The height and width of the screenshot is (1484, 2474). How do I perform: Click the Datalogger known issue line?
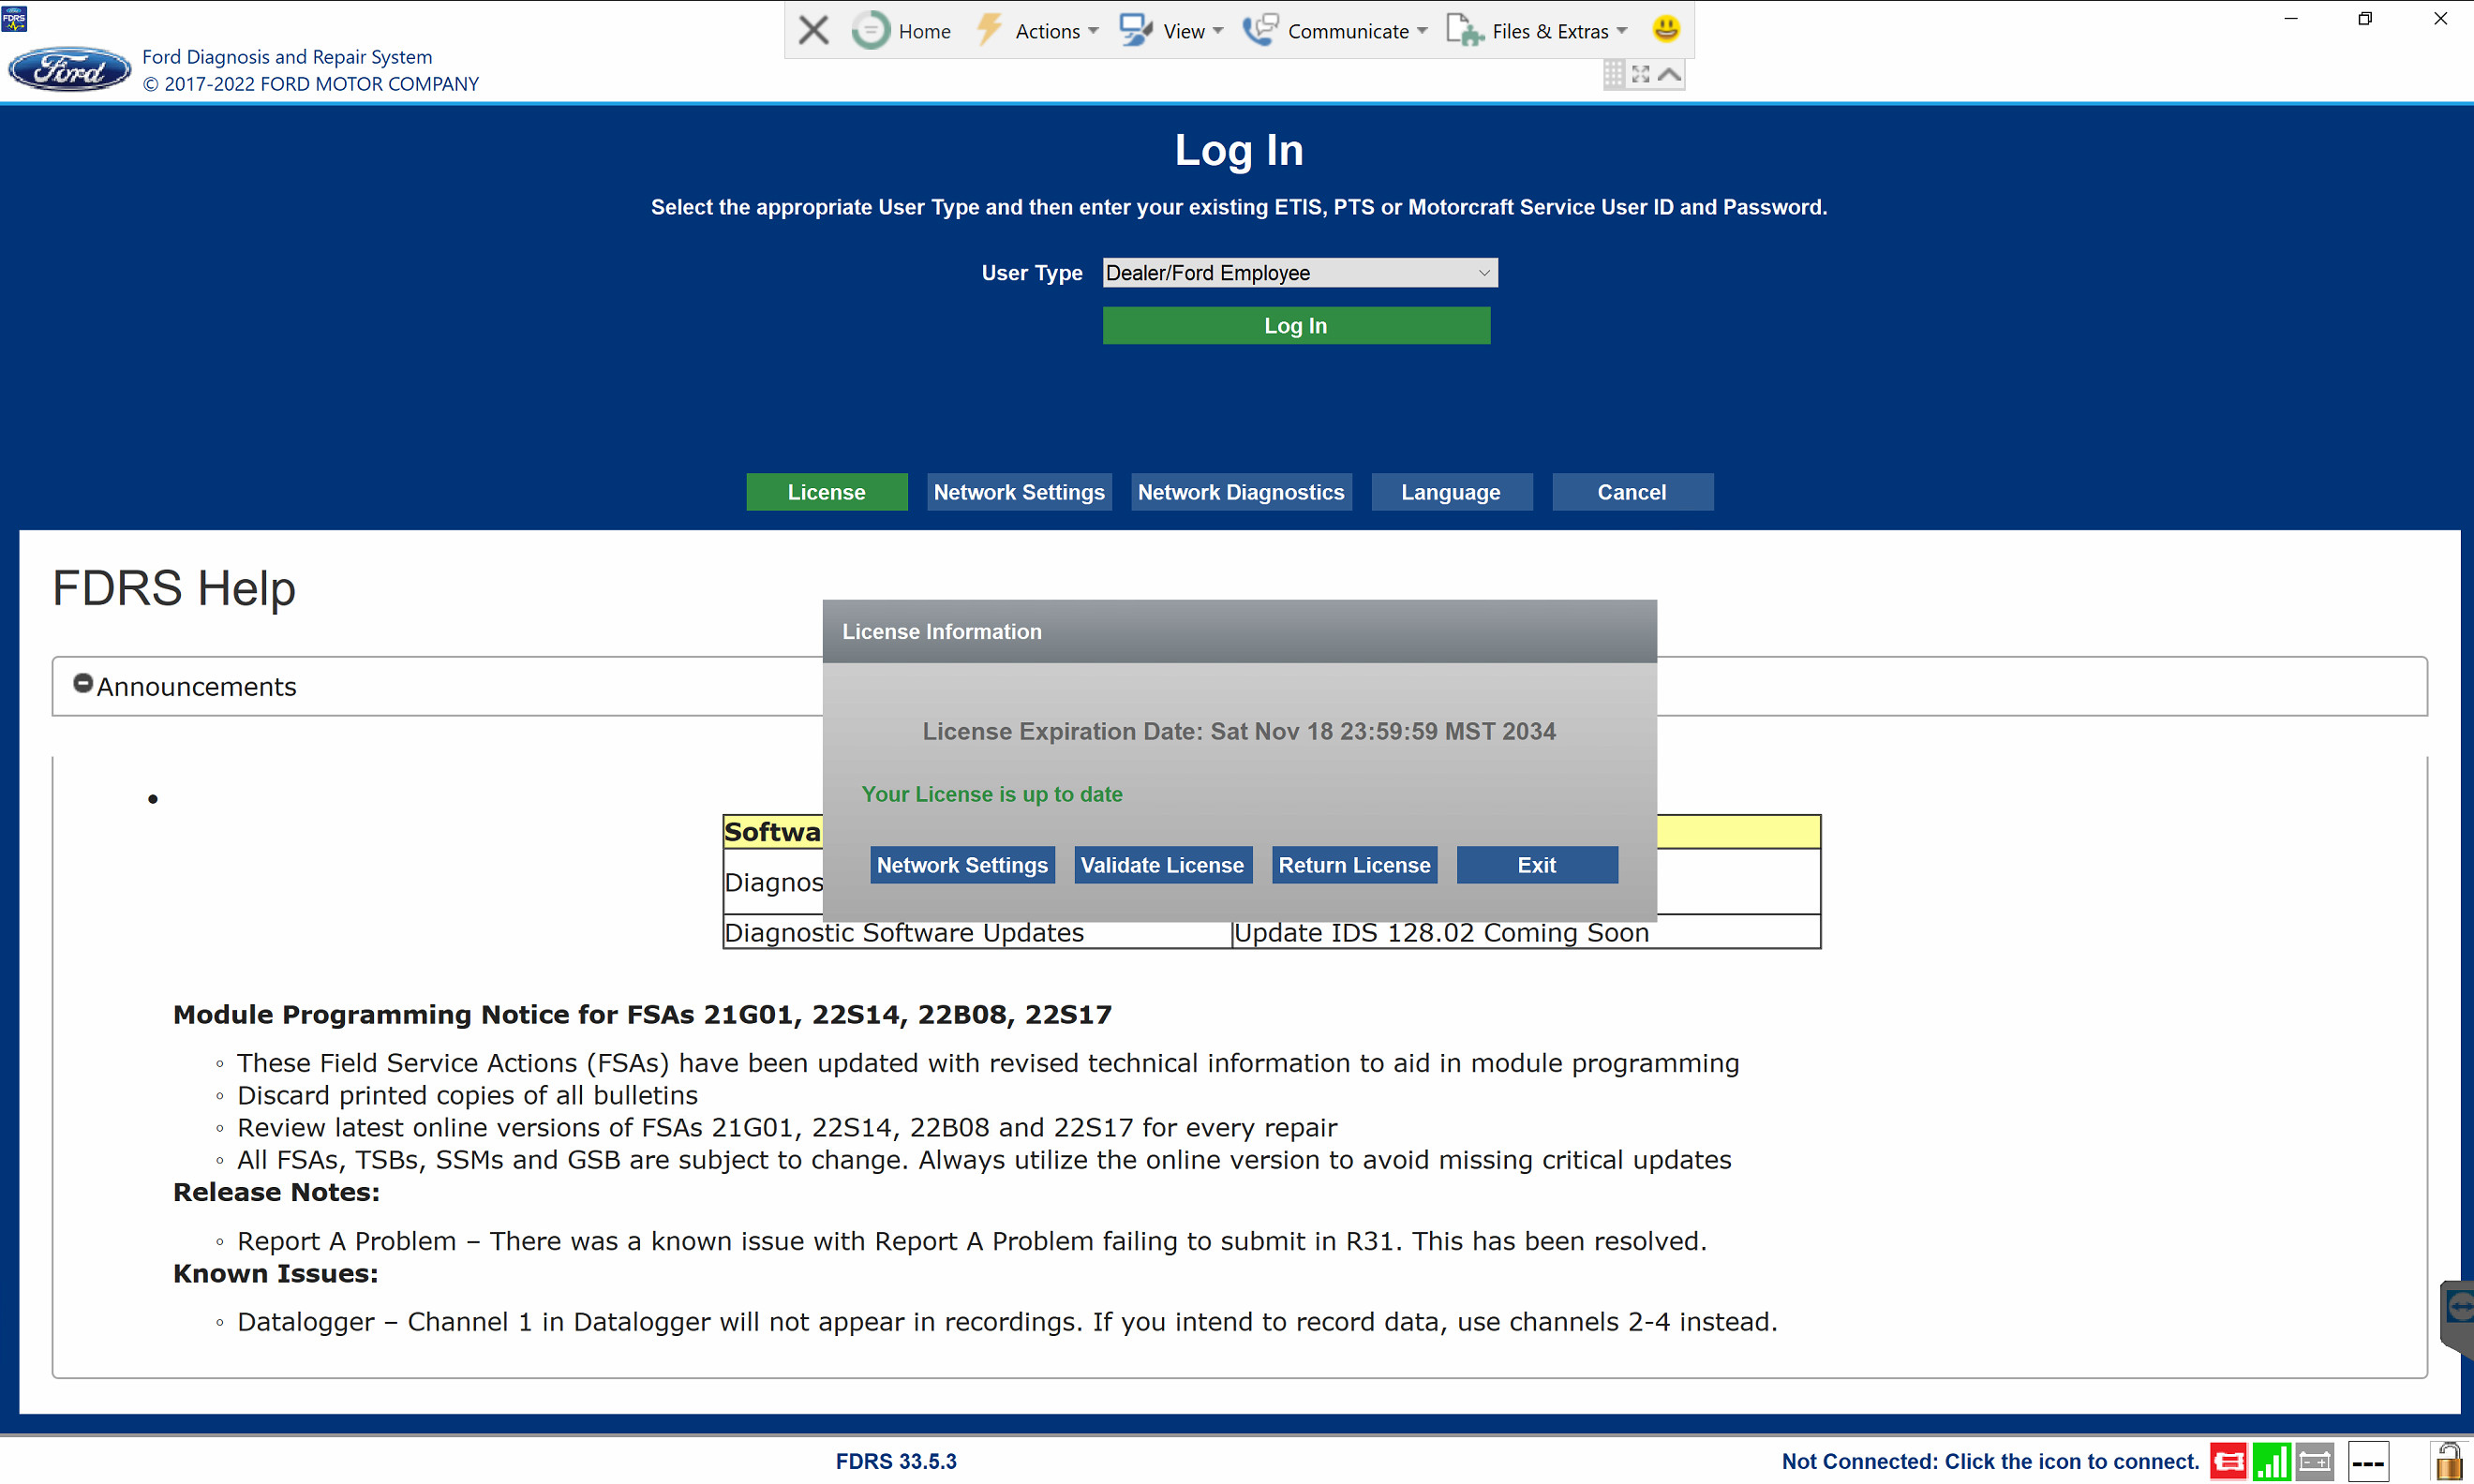1007,1322
